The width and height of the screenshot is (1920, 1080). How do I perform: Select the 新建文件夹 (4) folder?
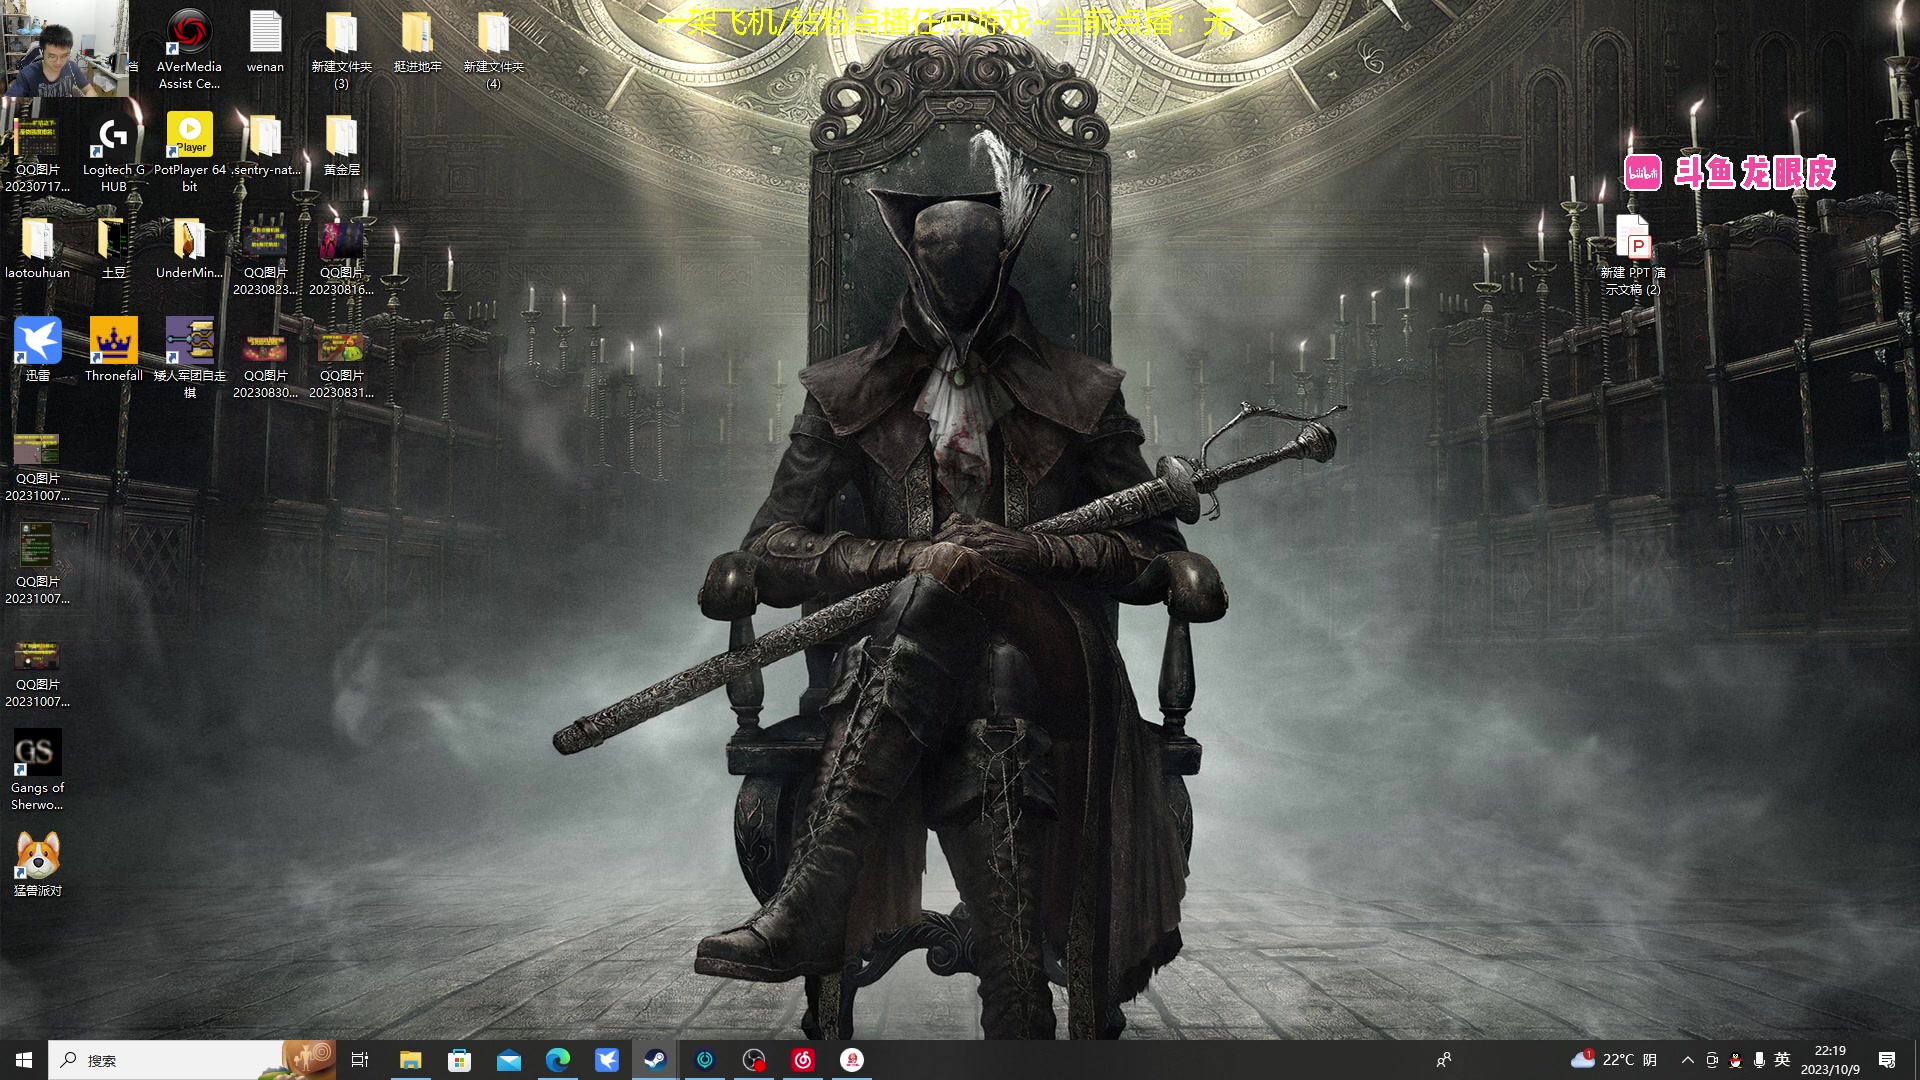(493, 50)
